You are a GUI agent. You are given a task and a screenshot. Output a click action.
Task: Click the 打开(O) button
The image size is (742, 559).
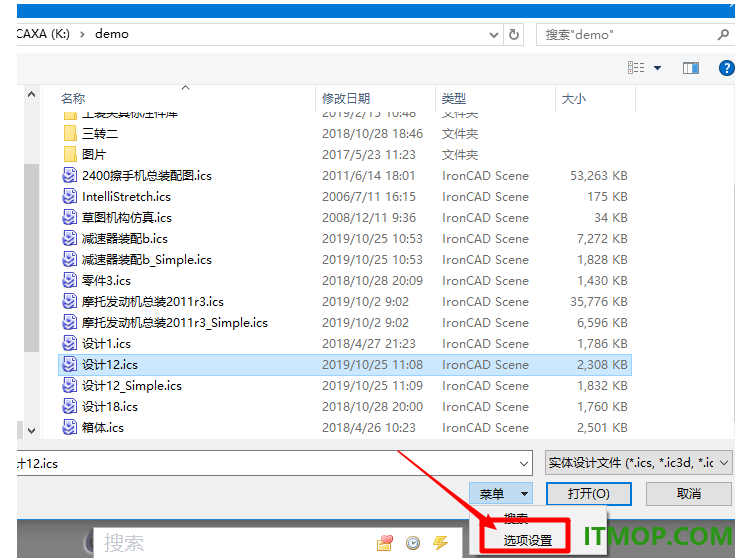(589, 494)
